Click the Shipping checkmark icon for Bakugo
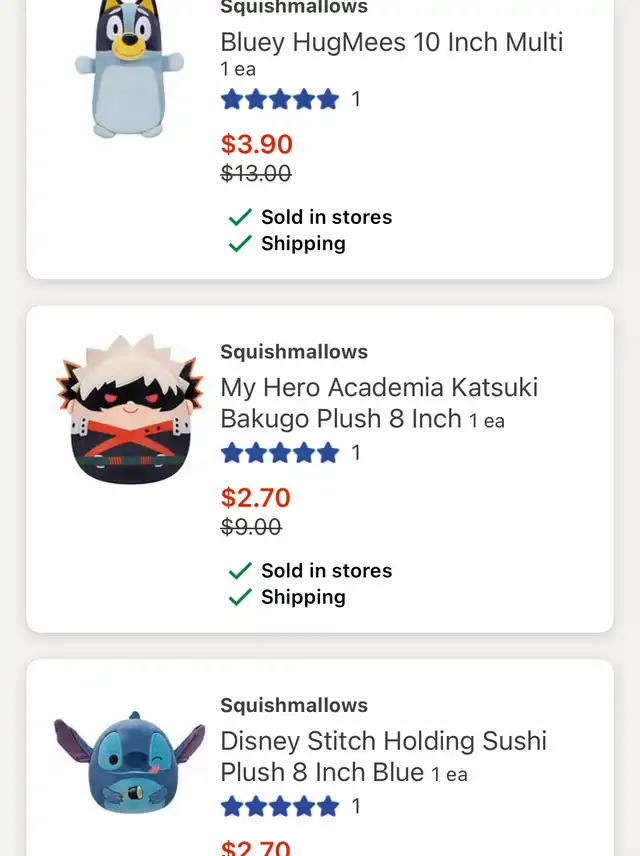640x856 pixels. (240, 597)
